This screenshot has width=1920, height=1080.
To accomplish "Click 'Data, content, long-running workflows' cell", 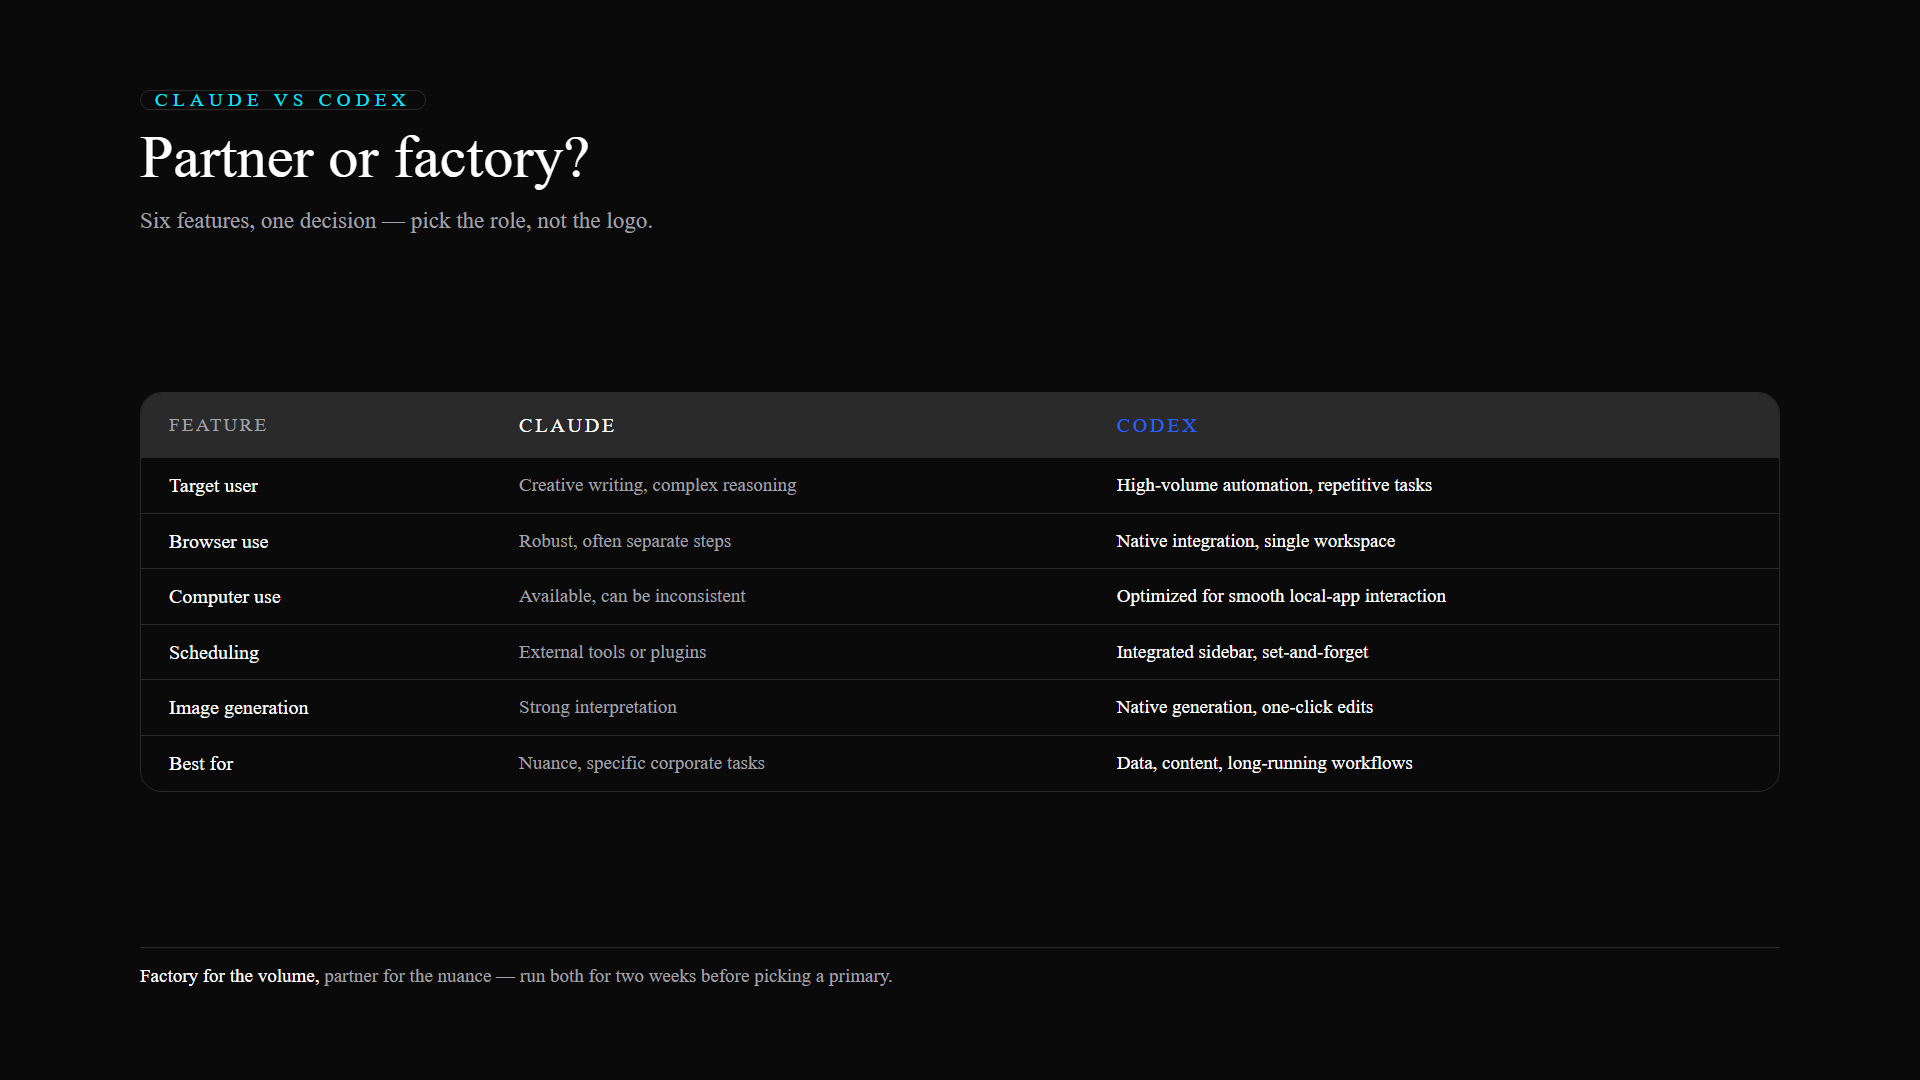I will coord(1265,763).
